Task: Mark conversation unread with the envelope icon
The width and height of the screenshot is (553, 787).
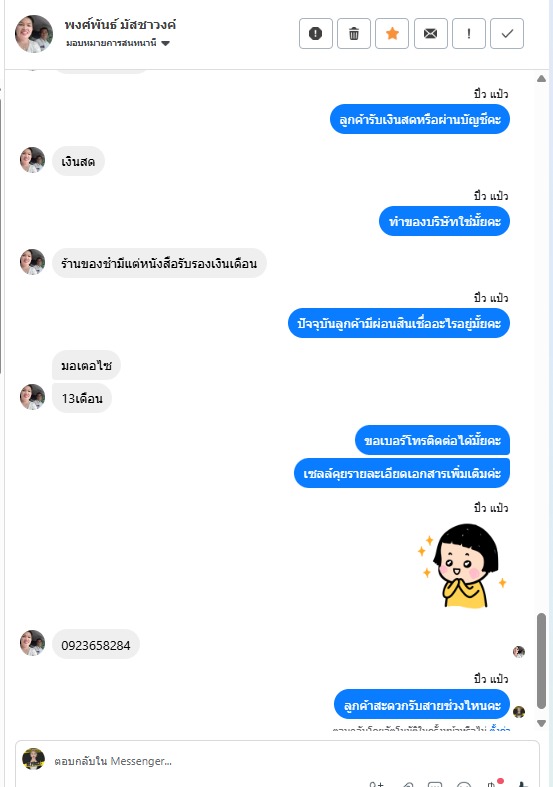Action: [431, 34]
